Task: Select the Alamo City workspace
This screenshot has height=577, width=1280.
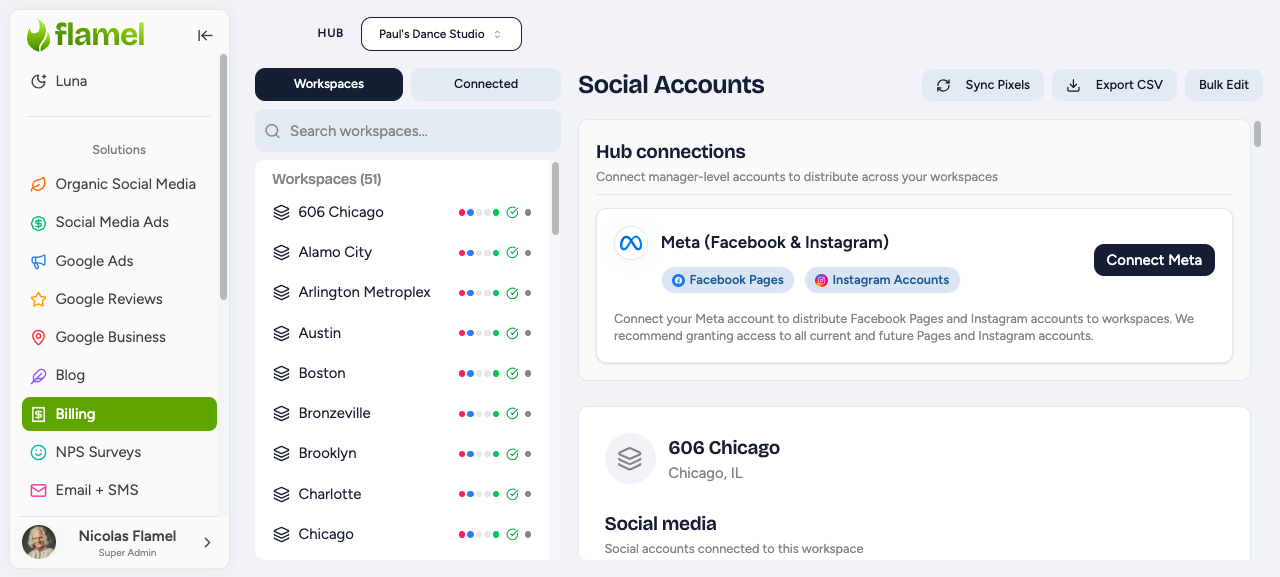Action: [402, 252]
